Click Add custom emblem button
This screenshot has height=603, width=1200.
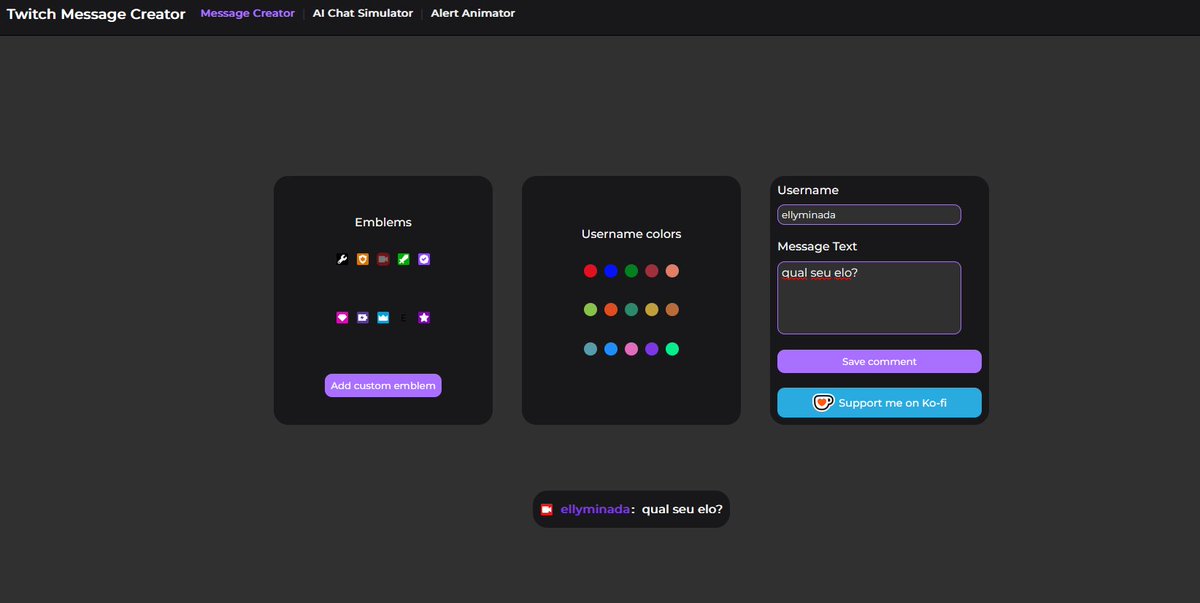[383, 386]
